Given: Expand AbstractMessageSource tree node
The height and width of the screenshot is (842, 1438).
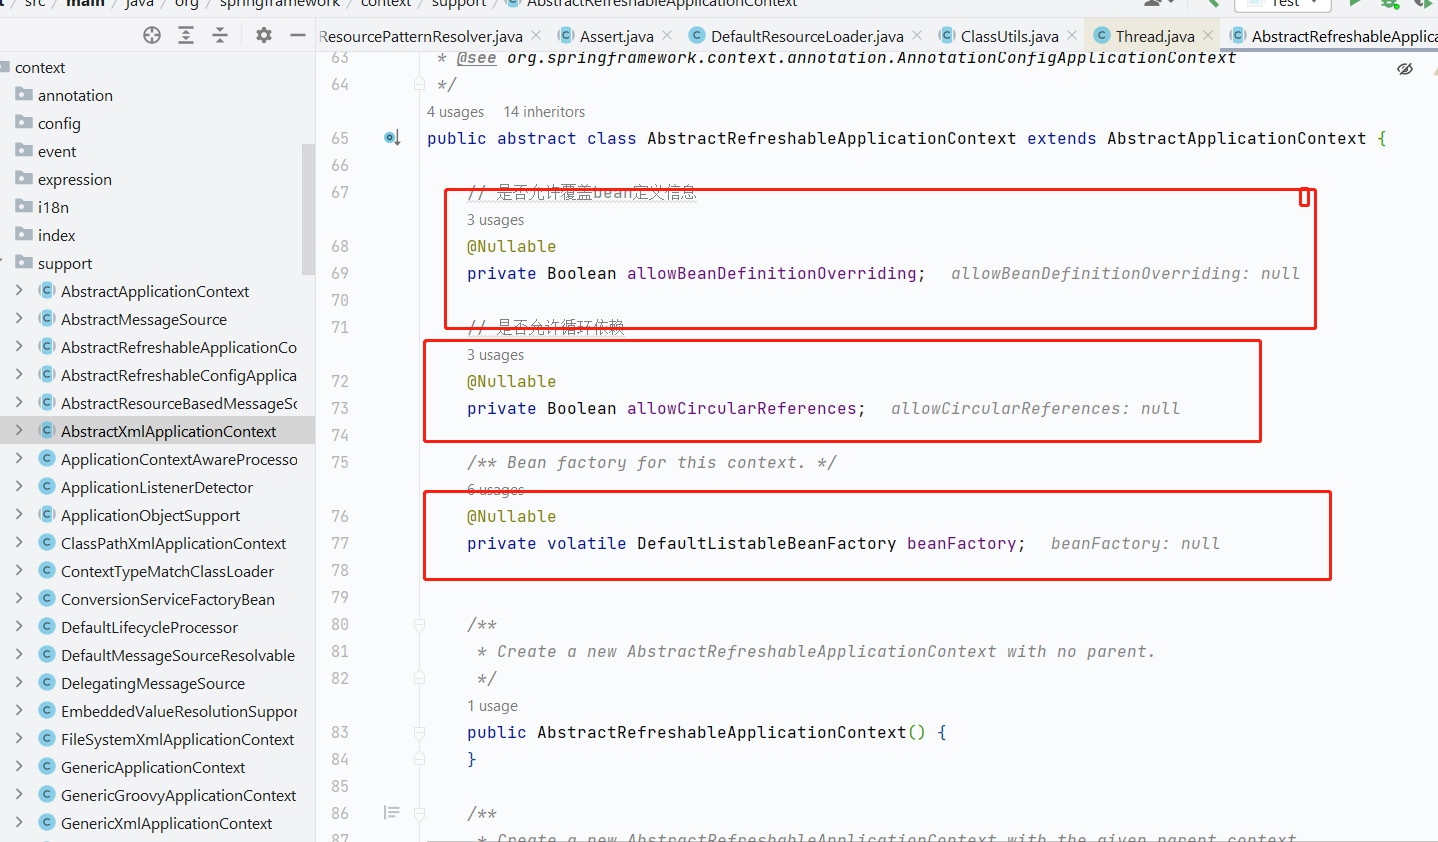Looking at the screenshot, I should pyautogui.click(x=19, y=319).
